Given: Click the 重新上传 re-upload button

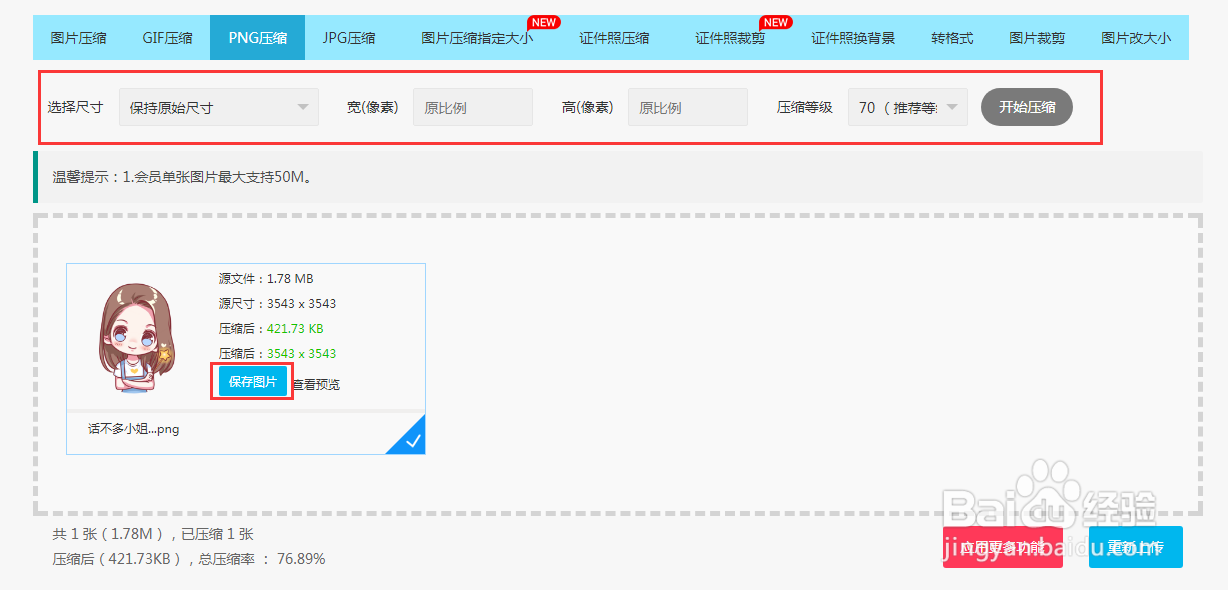Looking at the screenshot, I should (1135, 546).
